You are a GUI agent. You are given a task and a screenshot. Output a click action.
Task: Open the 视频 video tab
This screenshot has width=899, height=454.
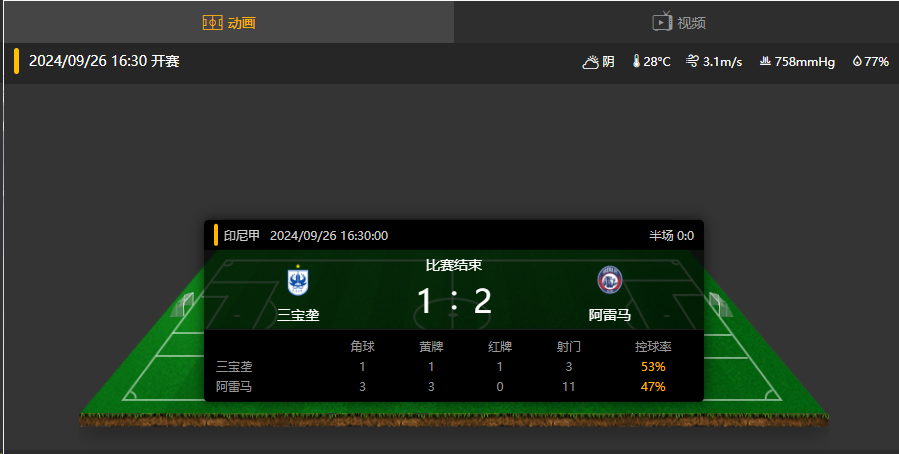tap(677, 22)
